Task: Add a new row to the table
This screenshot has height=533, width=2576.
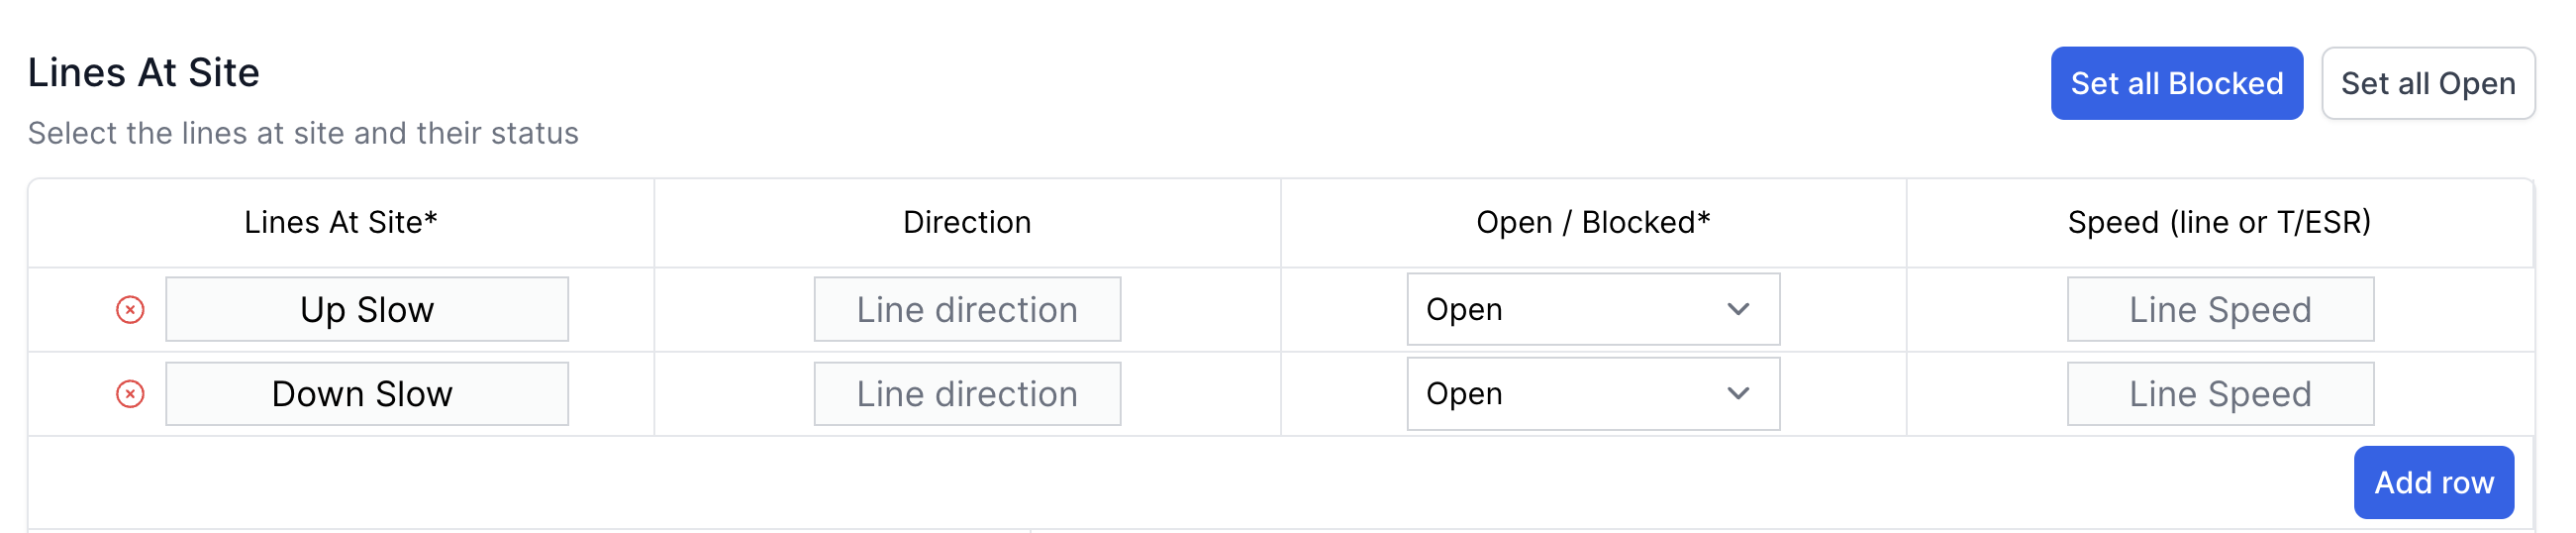Action: 2432,483
